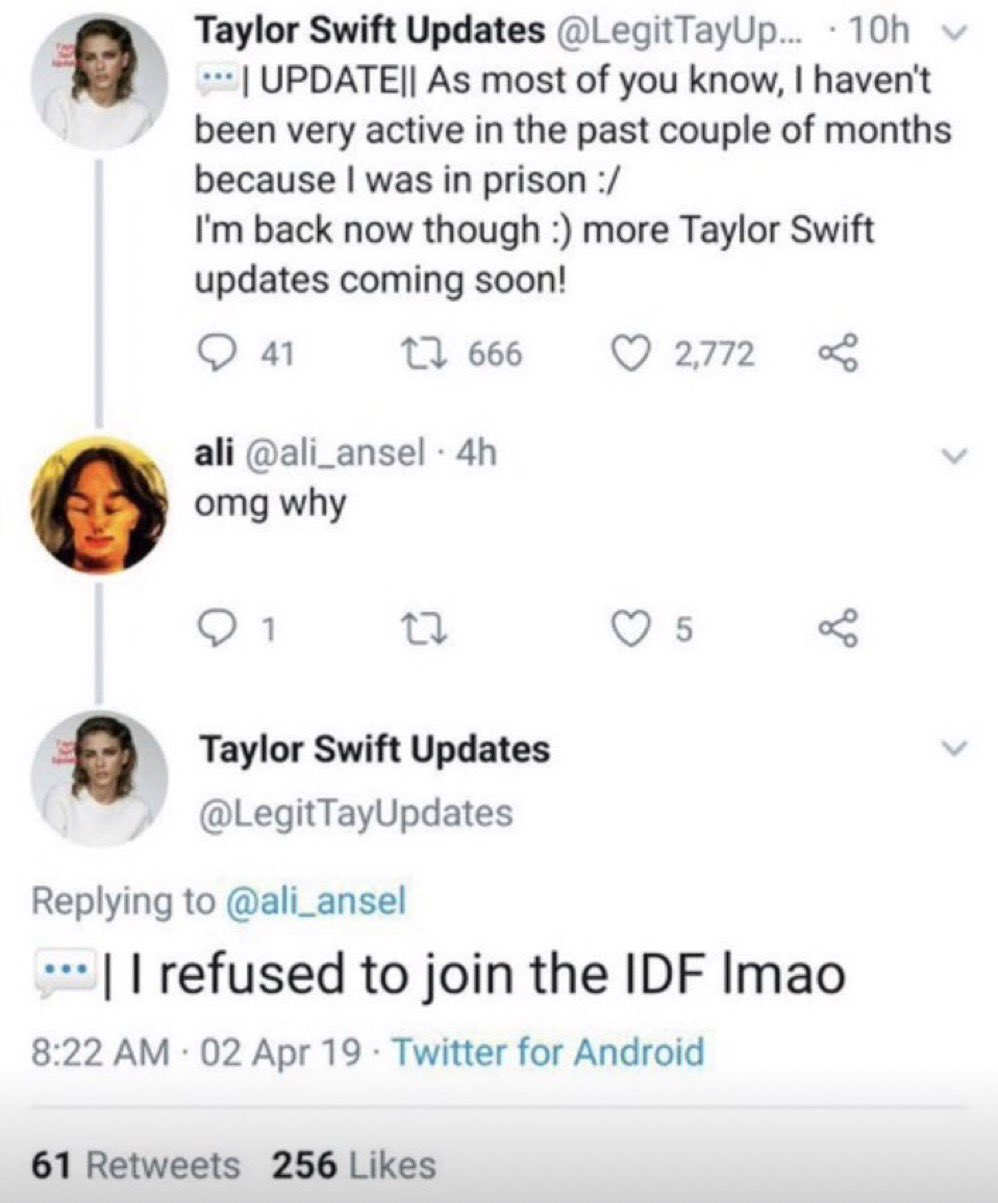This screenshot has width=998, height=1203.
Task: Open ali's profile picture
Action: [x=98, y=505]
